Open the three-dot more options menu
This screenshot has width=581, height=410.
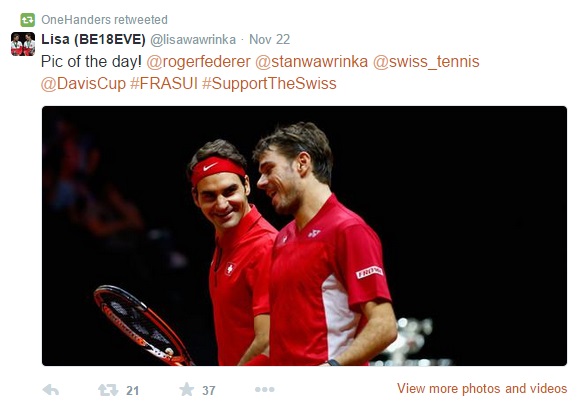(x=265, y=390)
